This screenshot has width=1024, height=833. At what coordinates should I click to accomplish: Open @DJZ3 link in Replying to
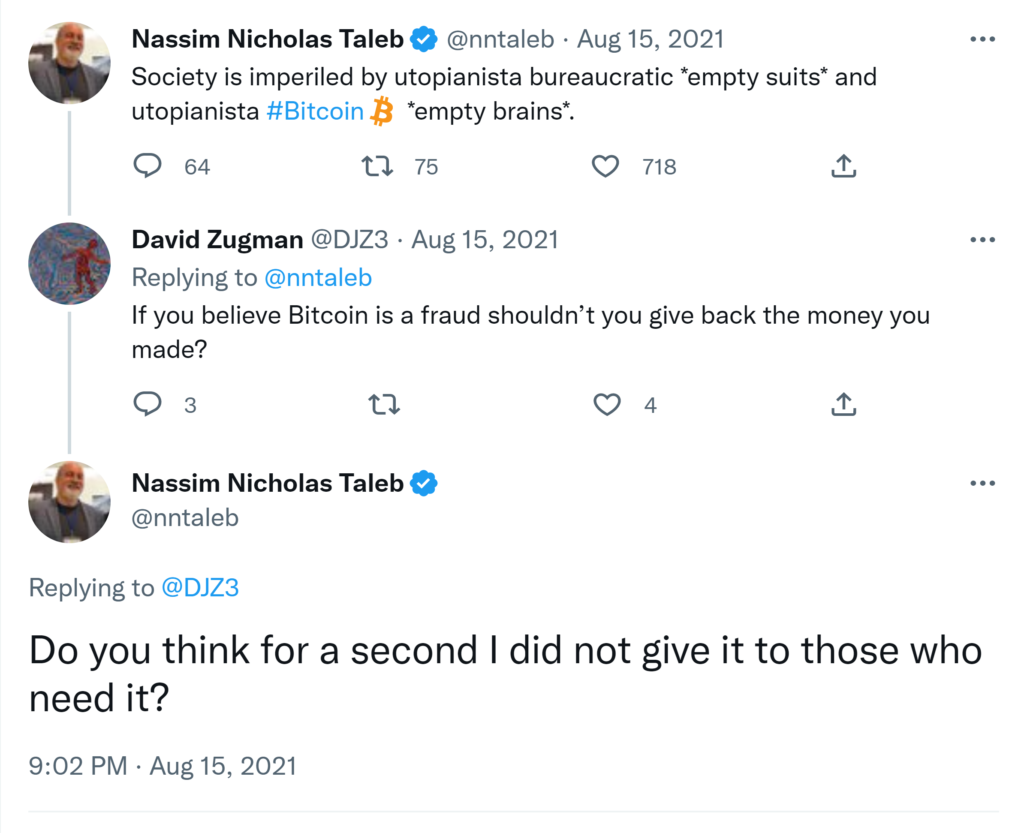coord(200,587)
